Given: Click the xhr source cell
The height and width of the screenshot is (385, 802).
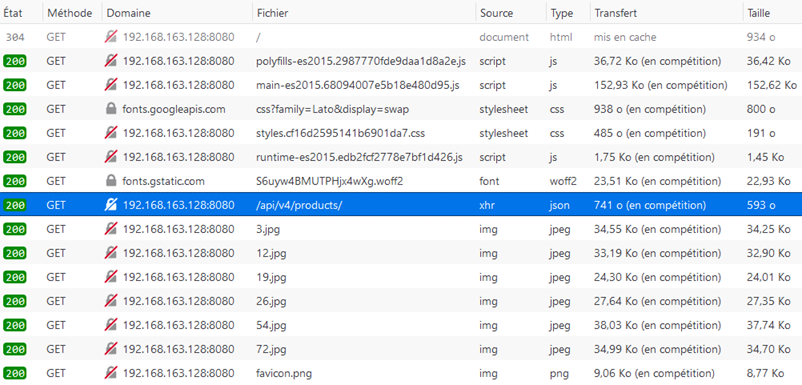Looking at the screenshot, I should [x=488, y=205].
